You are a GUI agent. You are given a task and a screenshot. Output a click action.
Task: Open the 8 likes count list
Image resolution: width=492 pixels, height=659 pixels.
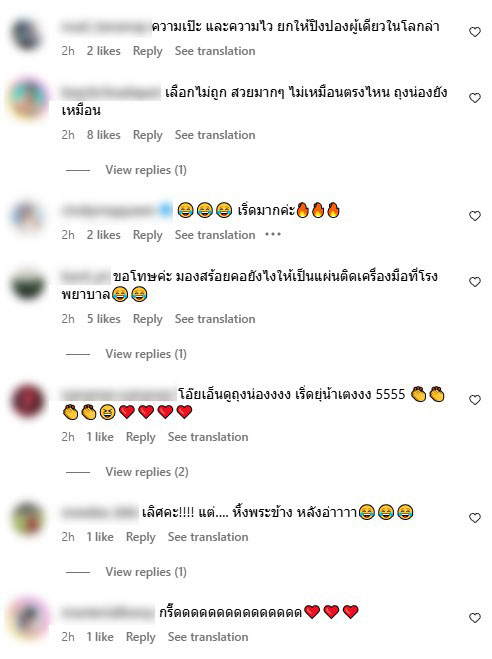click(104, 135)
